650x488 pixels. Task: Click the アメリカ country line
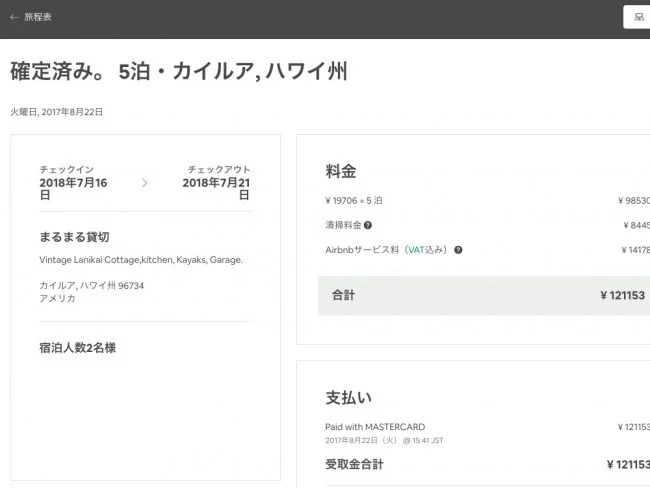click(x=57, y=299)
